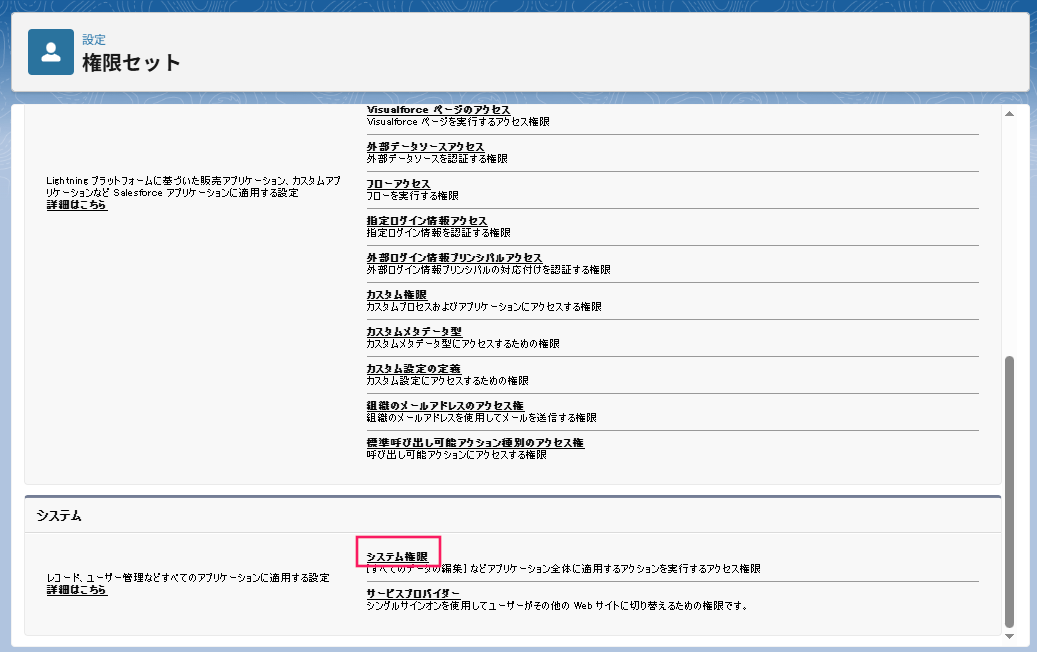Click text カスタムプロセスおよびアプリケーションにアクセスする権限
1037x652 pixels.
pyautogui.click(x=484, y=307)
